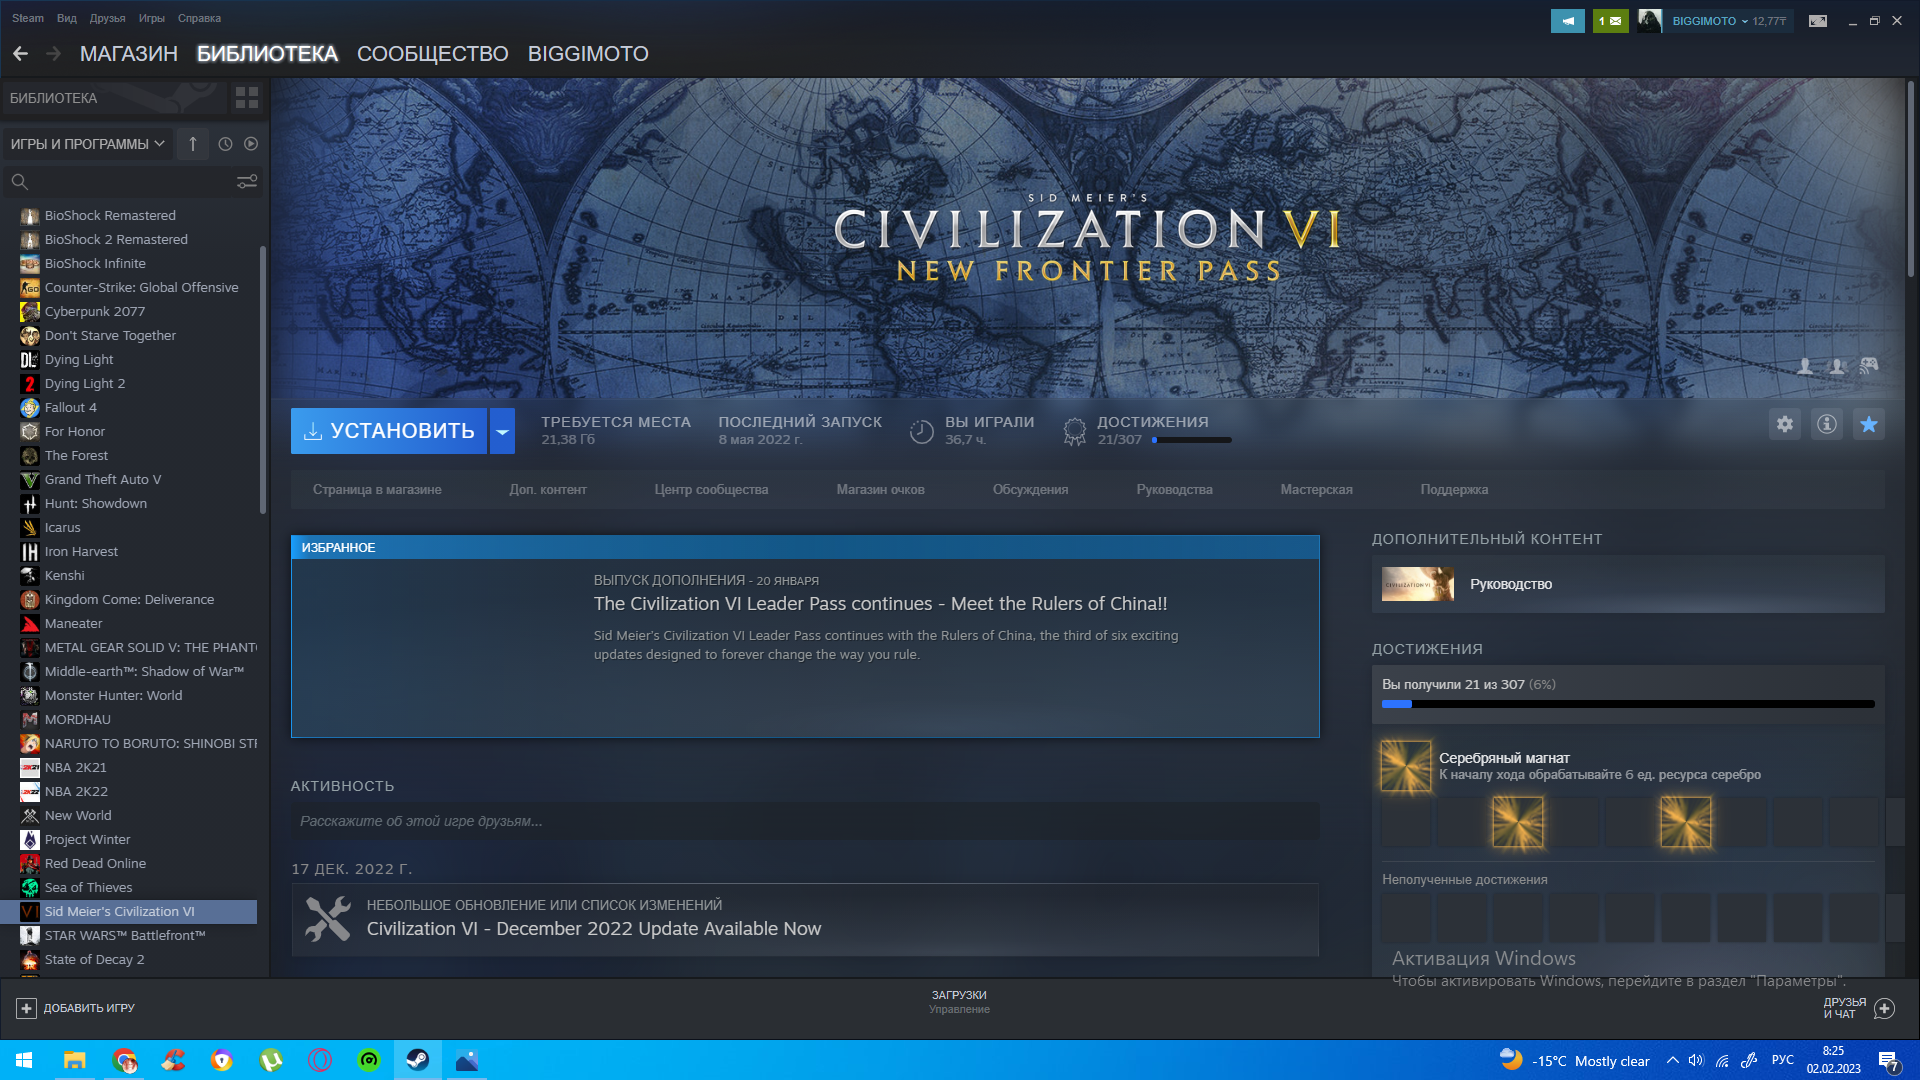Image resolution: width=1920 pixels, height=1080 pixels.
Task: Switch to Big Picture mode icon
Action: click(1818, 21)
